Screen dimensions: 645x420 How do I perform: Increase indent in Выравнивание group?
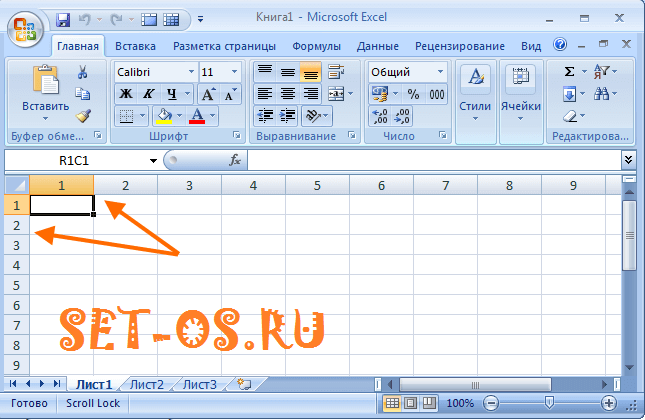288,116
